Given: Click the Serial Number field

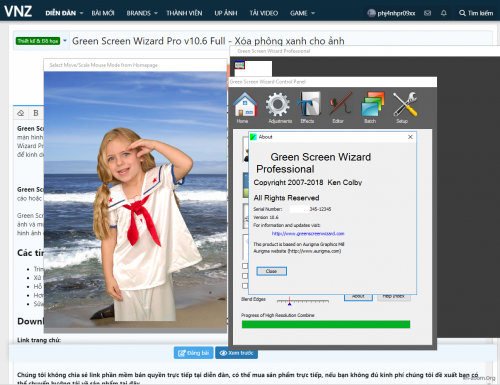Looking at the screenshot, I should 311,209.
